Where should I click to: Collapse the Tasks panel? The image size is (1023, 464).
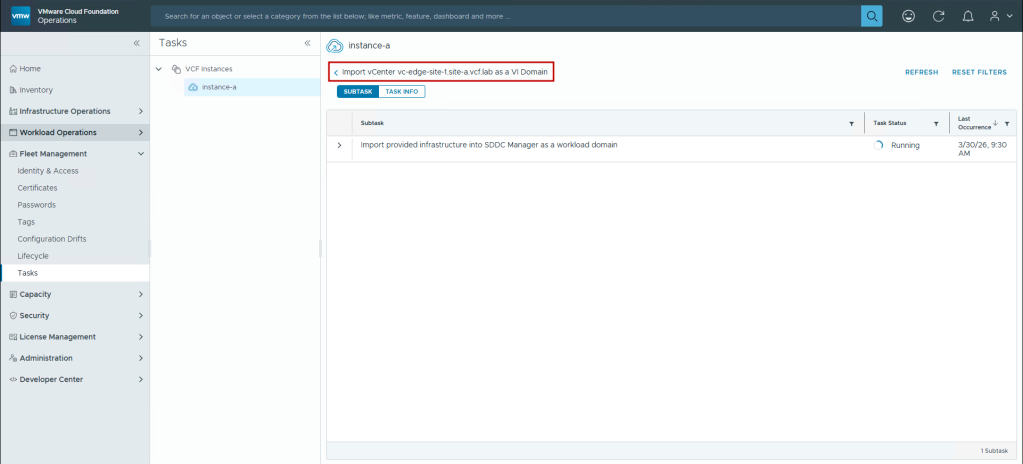pyautogui.click(x=307, y=43)
